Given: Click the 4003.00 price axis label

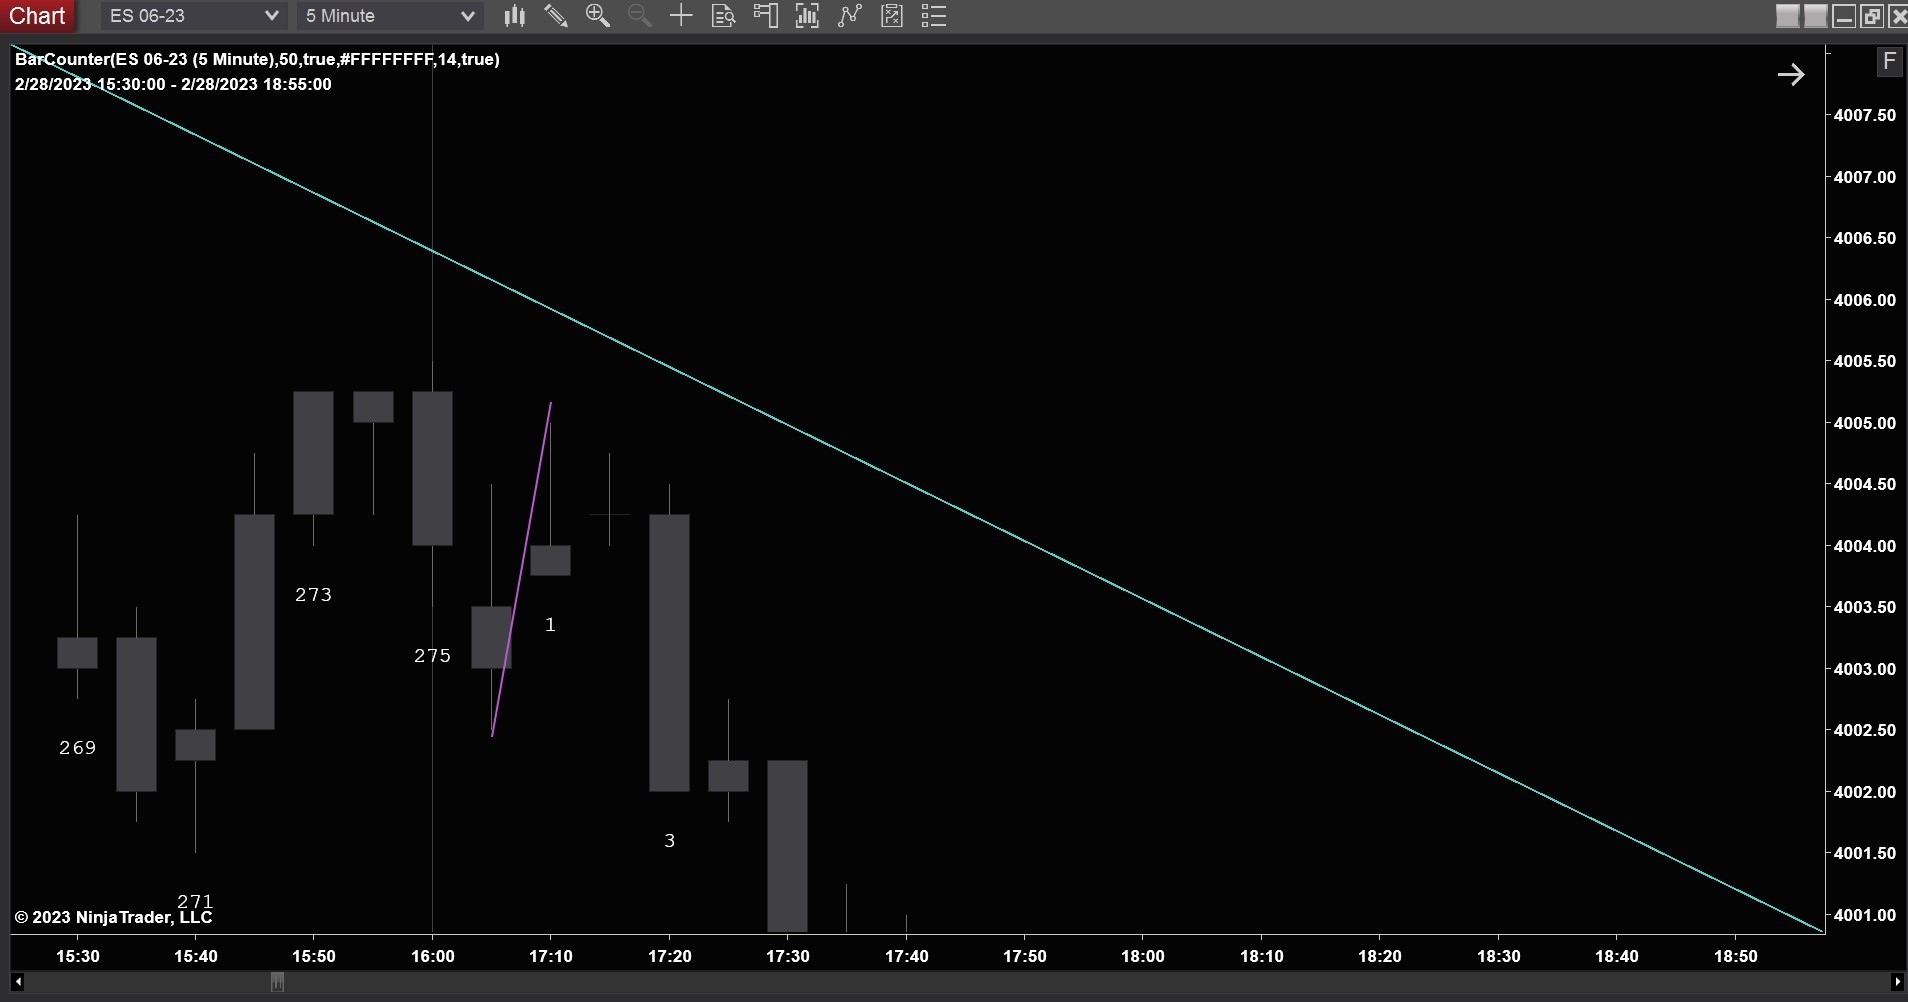Looking at the screenshot, I should click(x=1864, y=669).
